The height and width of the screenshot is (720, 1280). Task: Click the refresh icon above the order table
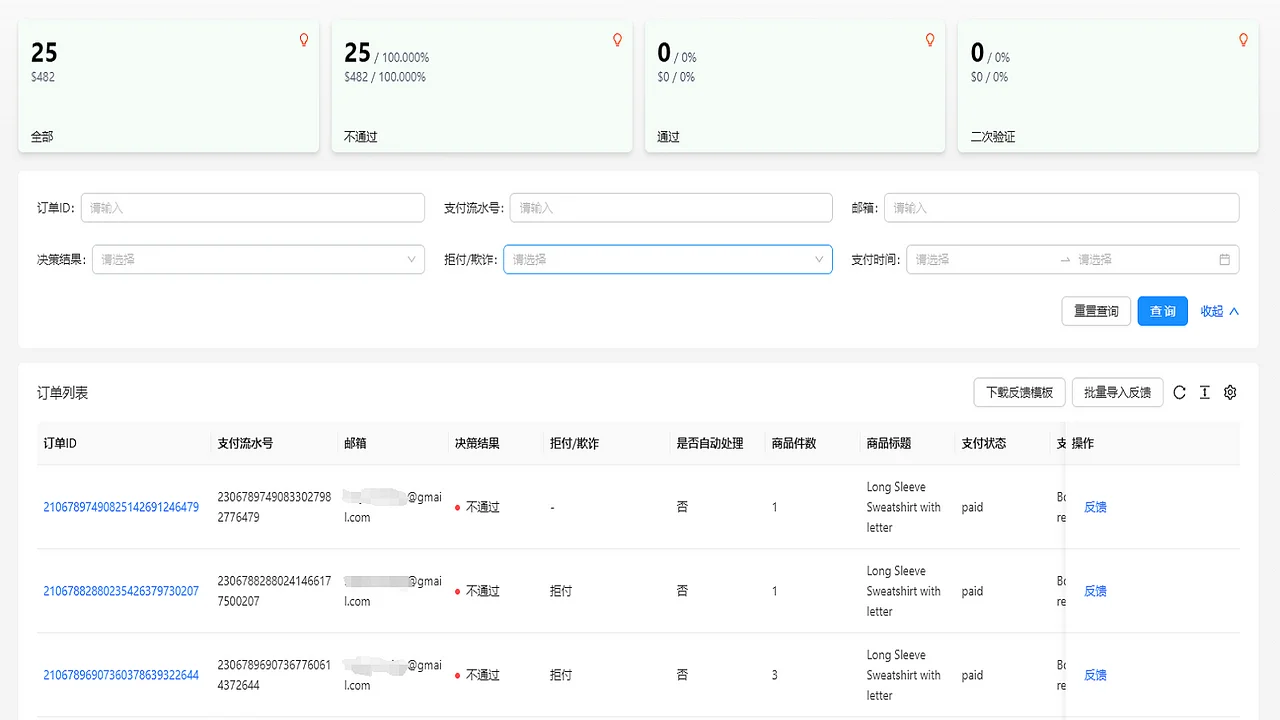click(1181, 392)
